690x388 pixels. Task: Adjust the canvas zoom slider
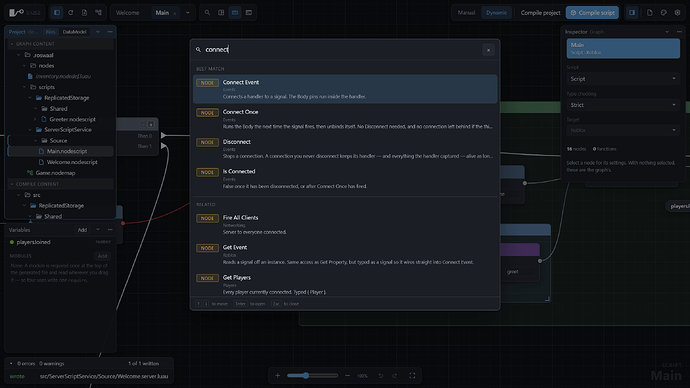pos(312,376)
